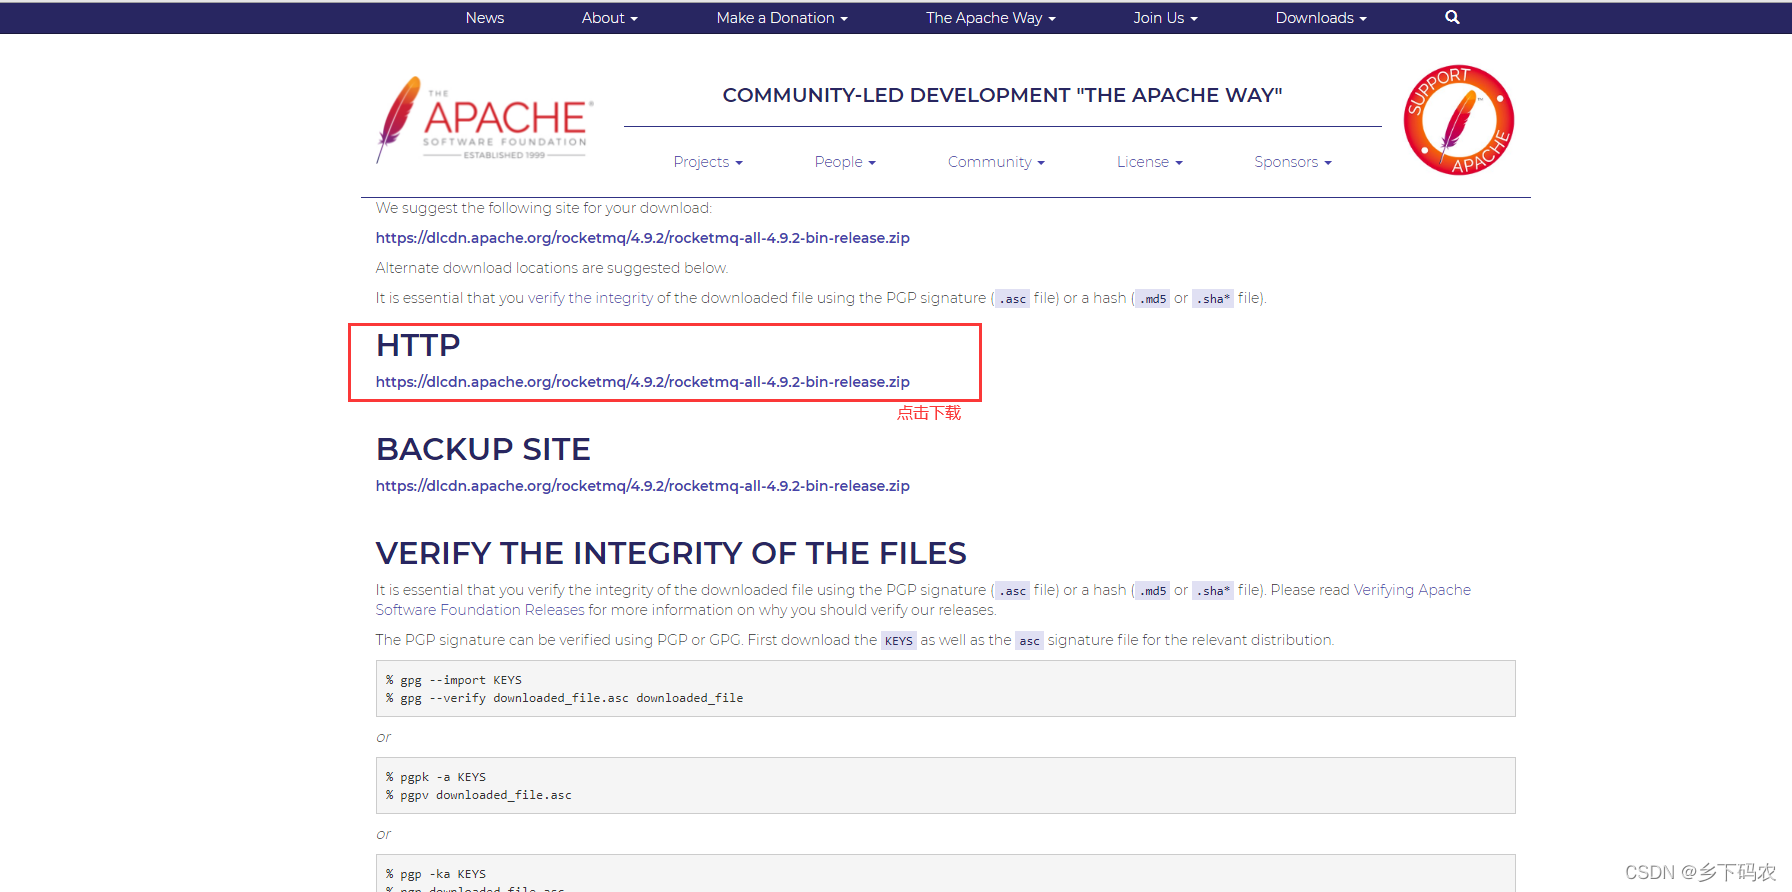The height and width of the screenshot is (892, 1792).
Task: Click the gpg --verify downloaded_file.asc code line
Action: pos(565,698)
